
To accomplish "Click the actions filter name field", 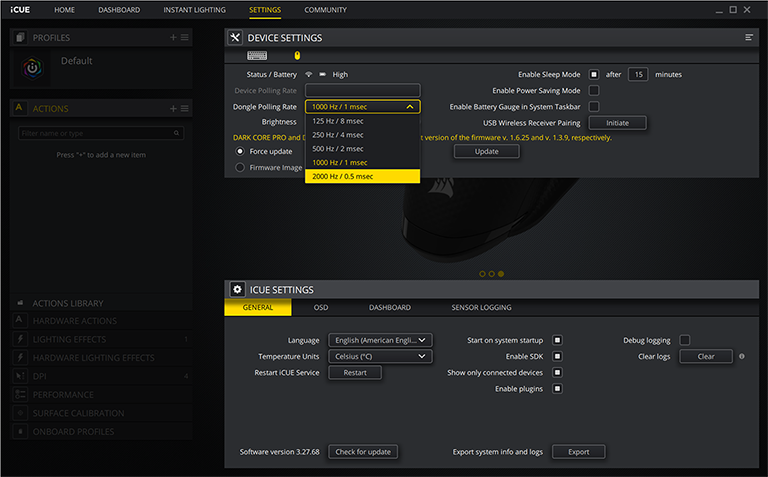I will coord(101,133).
